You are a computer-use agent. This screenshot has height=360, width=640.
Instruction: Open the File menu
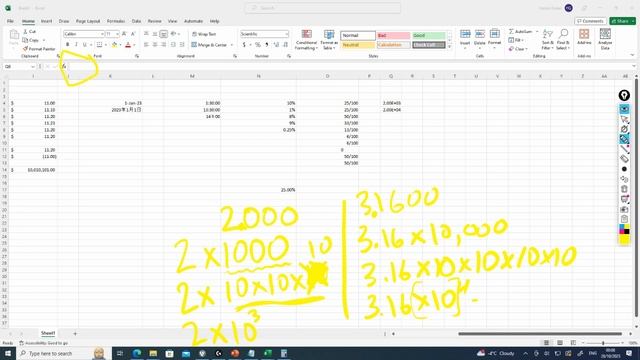10,21
